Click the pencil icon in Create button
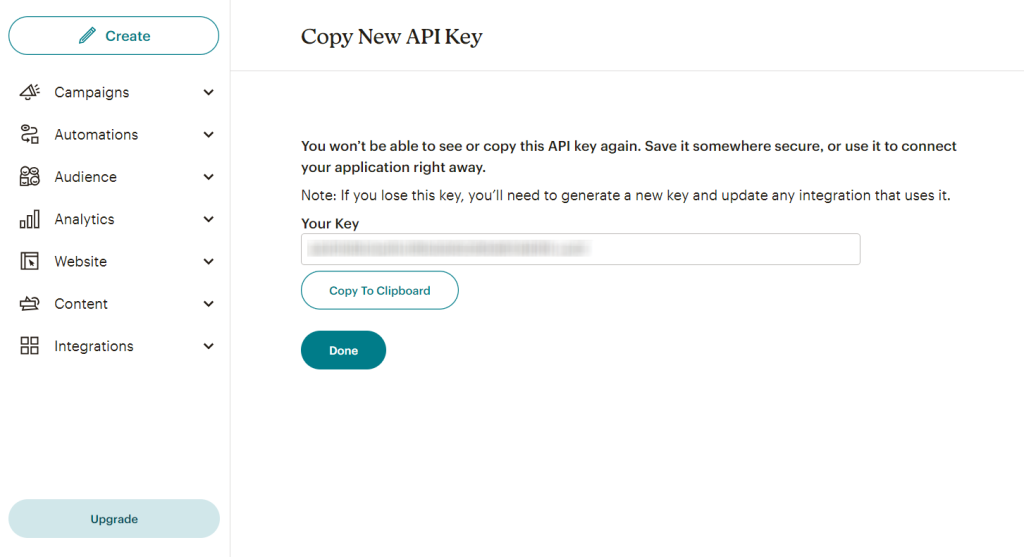 tap(88, 36)
